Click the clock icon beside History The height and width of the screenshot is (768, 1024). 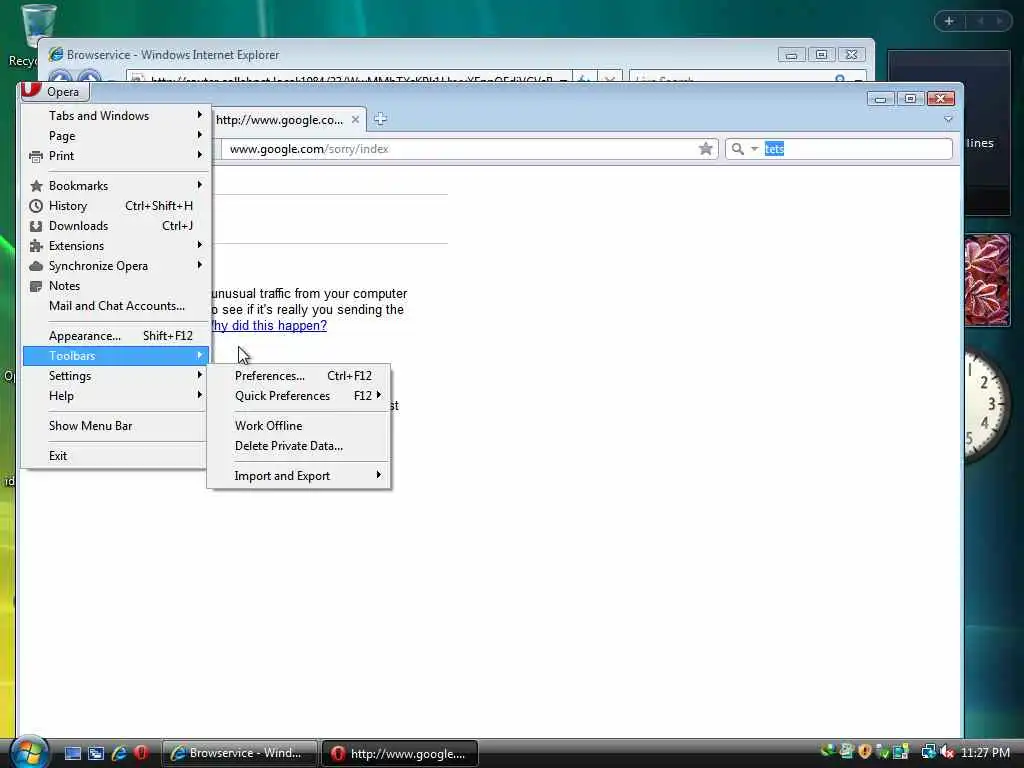(x=36, y=206)
